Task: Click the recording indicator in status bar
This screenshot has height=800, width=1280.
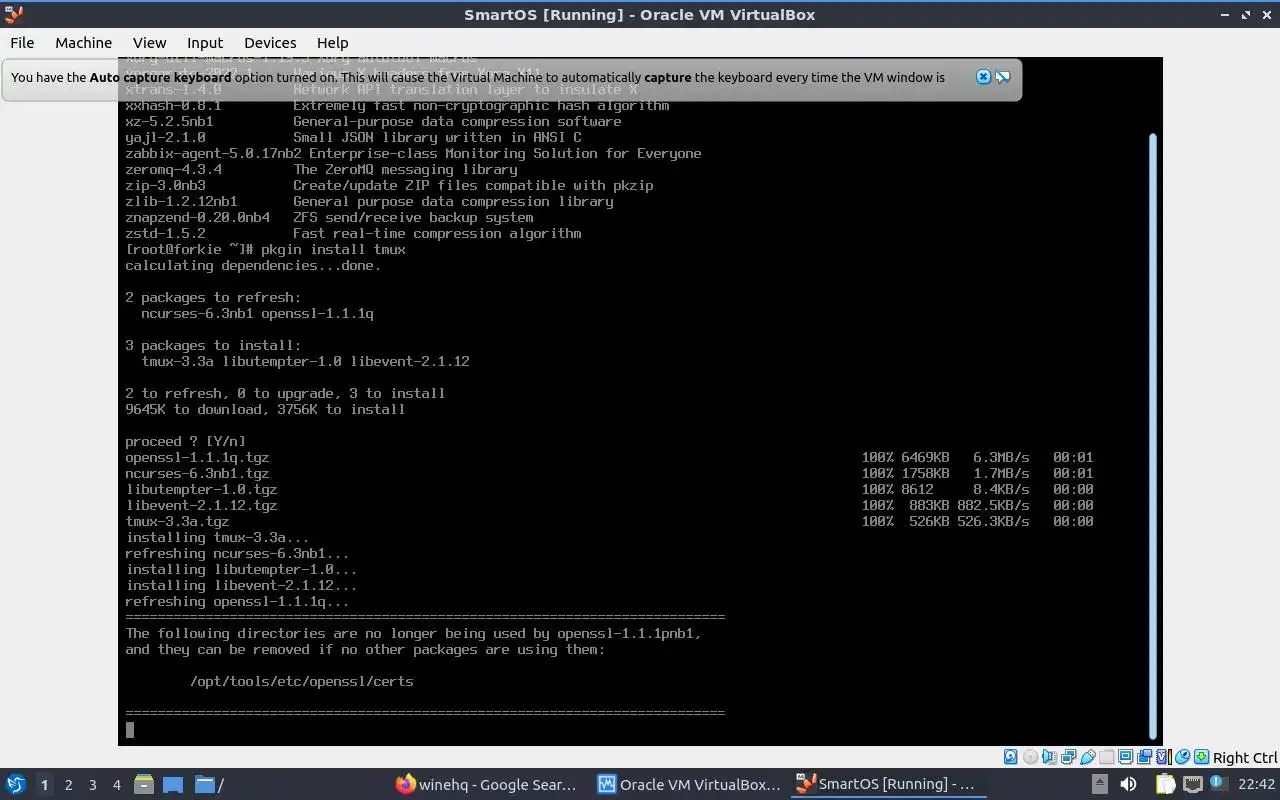Action: point(1144,757)
